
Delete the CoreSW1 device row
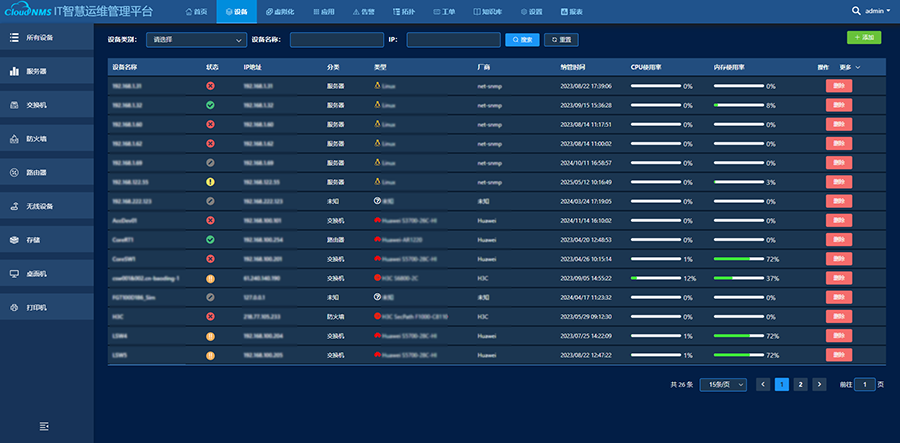pos(839,259)
